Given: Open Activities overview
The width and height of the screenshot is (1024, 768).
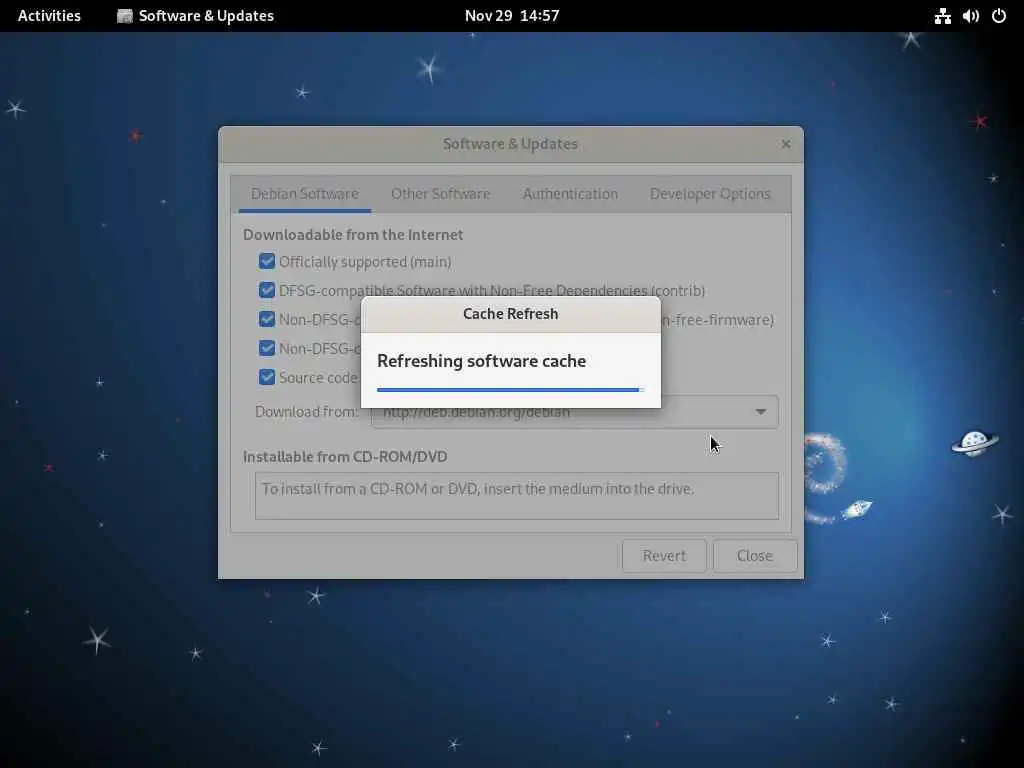Looking at the screenshot, I should [49, 16].
